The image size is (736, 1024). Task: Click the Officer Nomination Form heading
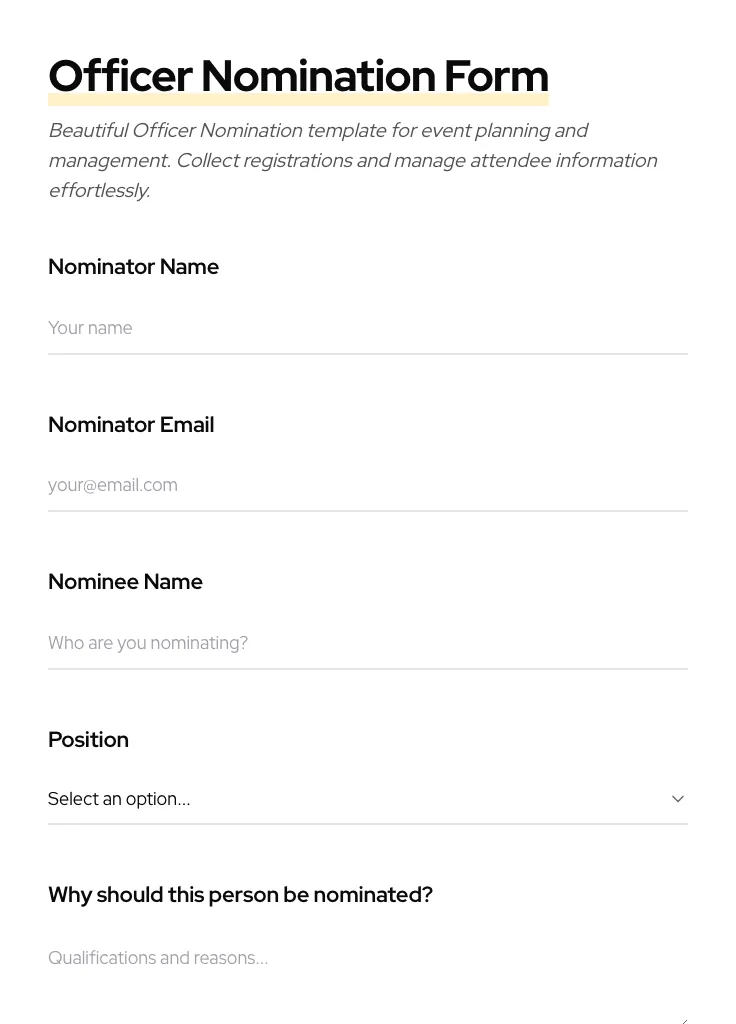[298, 76]
